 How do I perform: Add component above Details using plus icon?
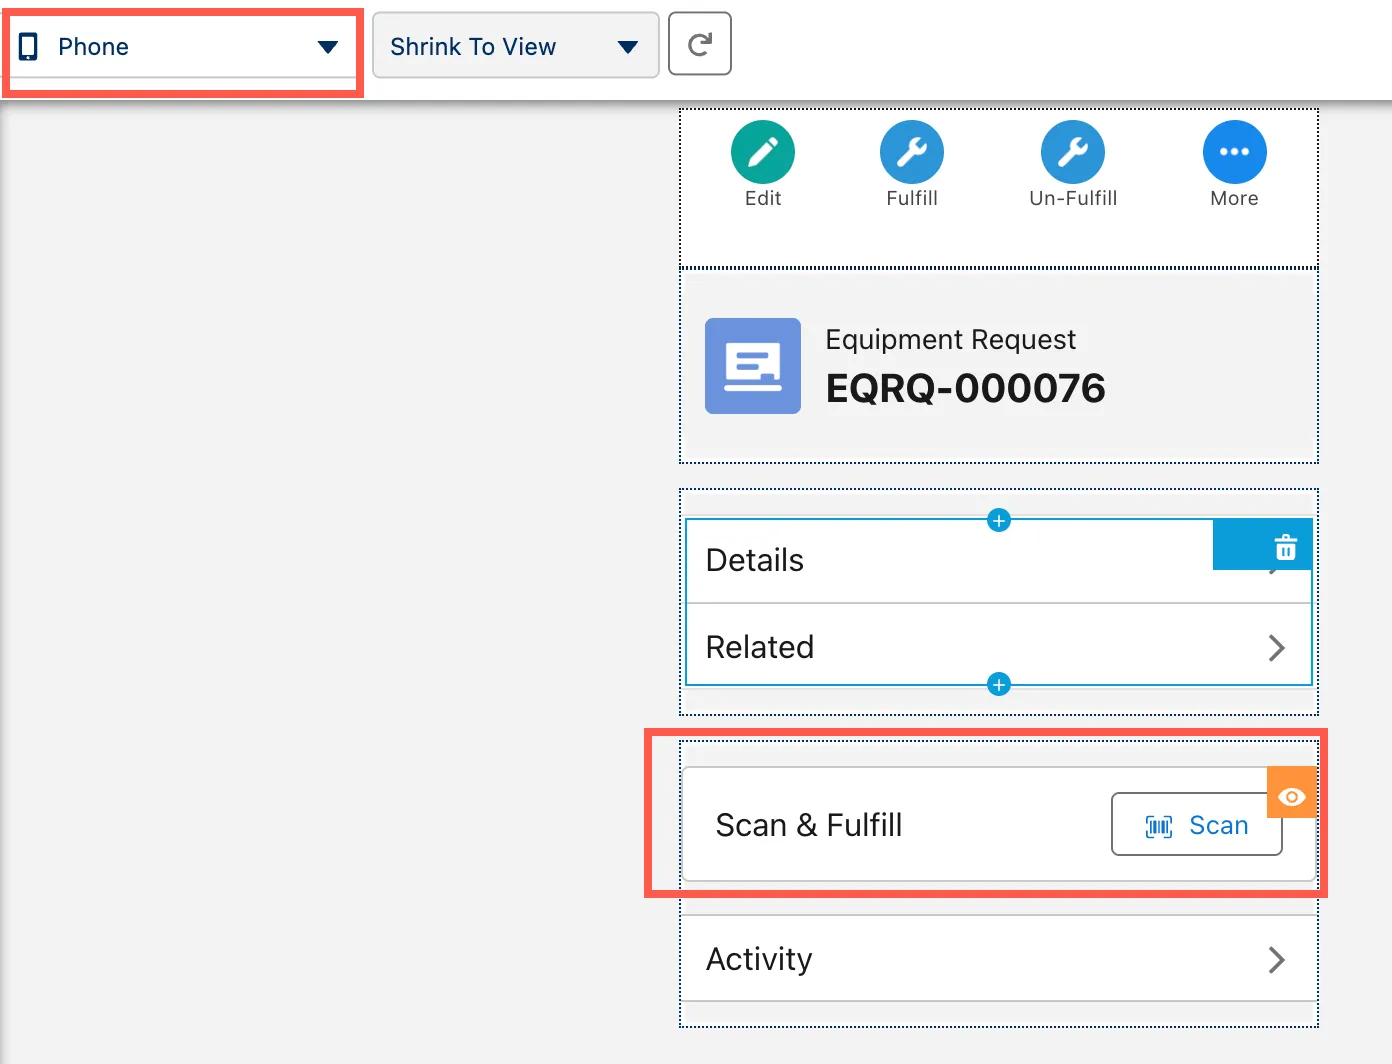coord(999,520)
